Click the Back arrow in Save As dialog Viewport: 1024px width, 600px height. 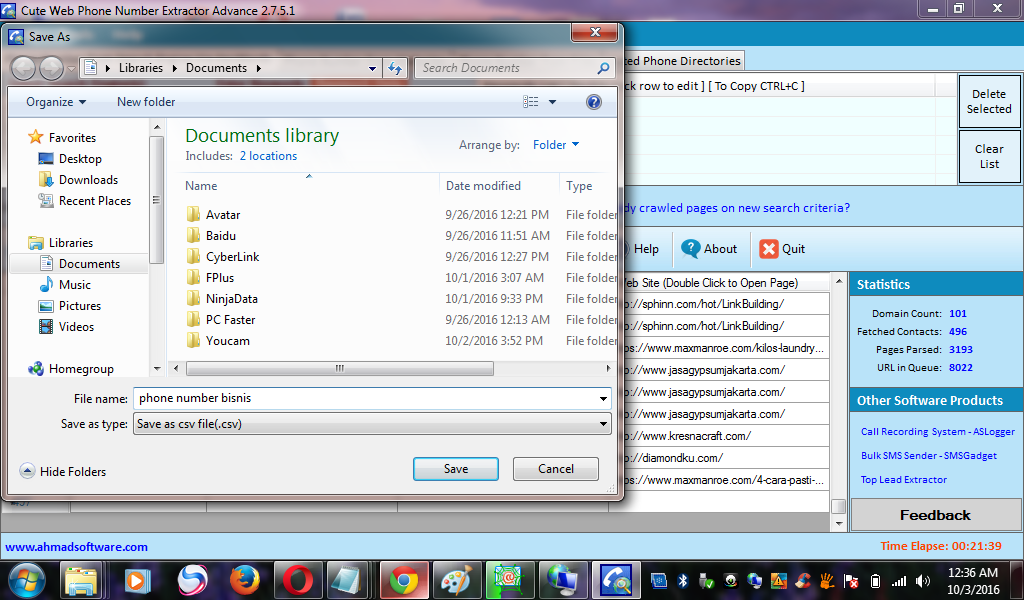coord(24,68)
